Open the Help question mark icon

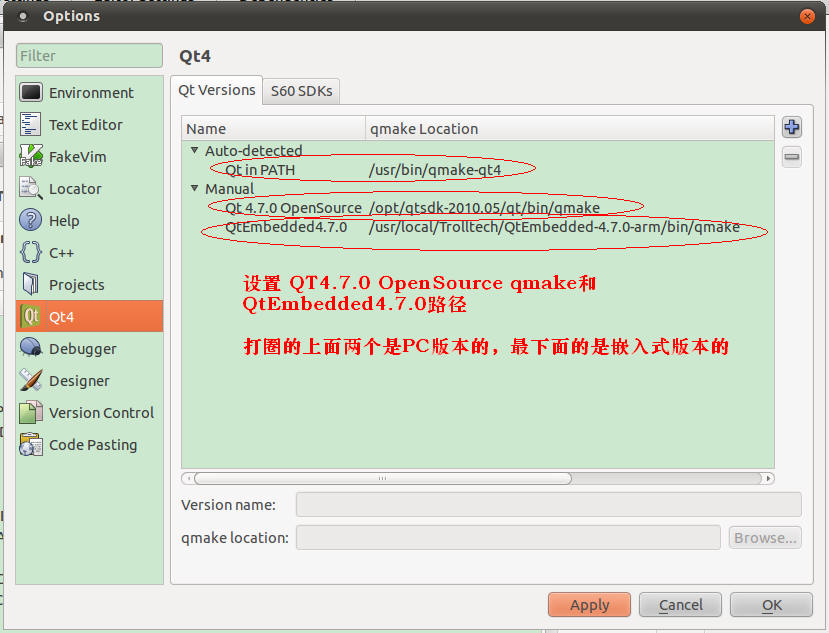(x=31, y=220)
